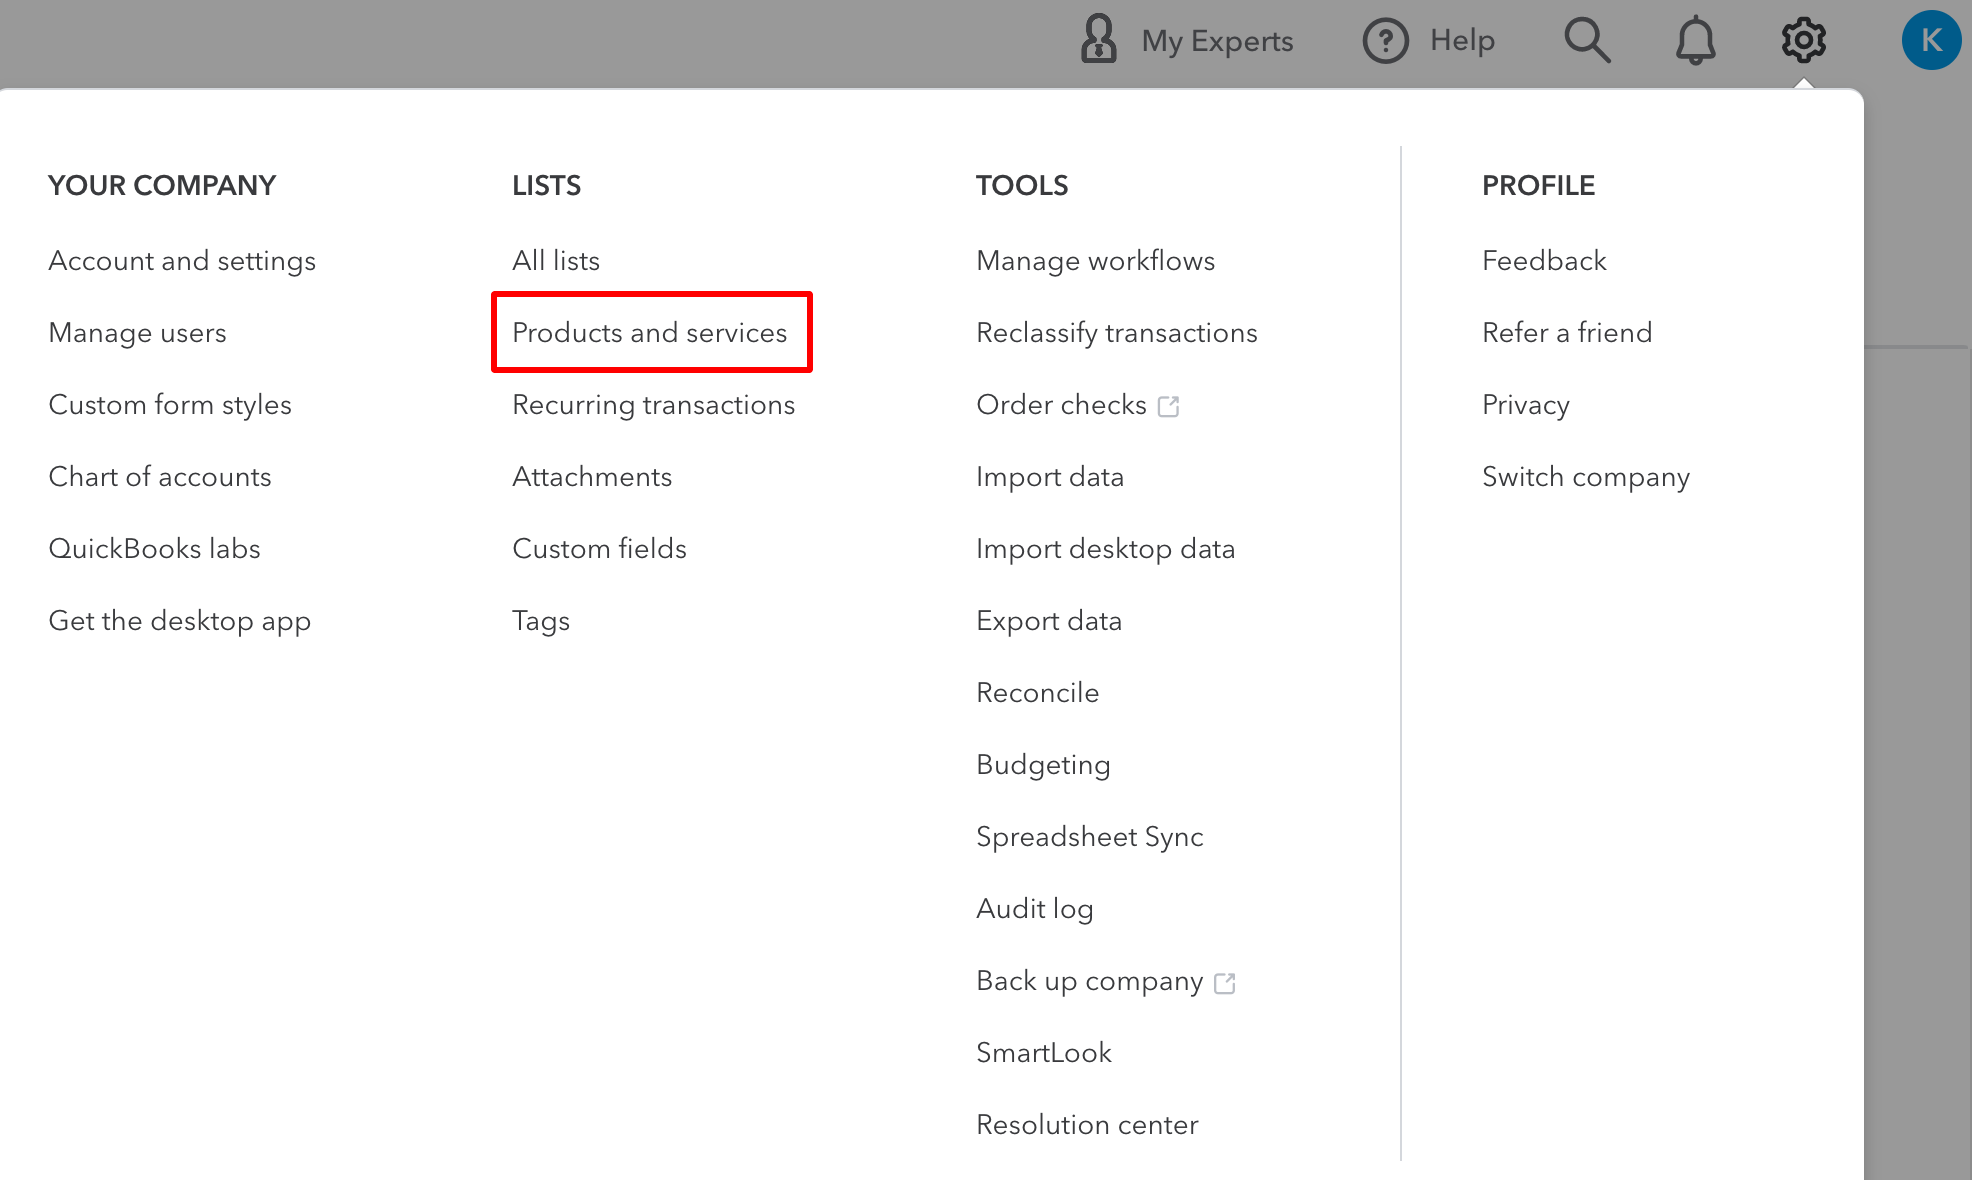Close the menu via the gear icon

(1803, 41)
